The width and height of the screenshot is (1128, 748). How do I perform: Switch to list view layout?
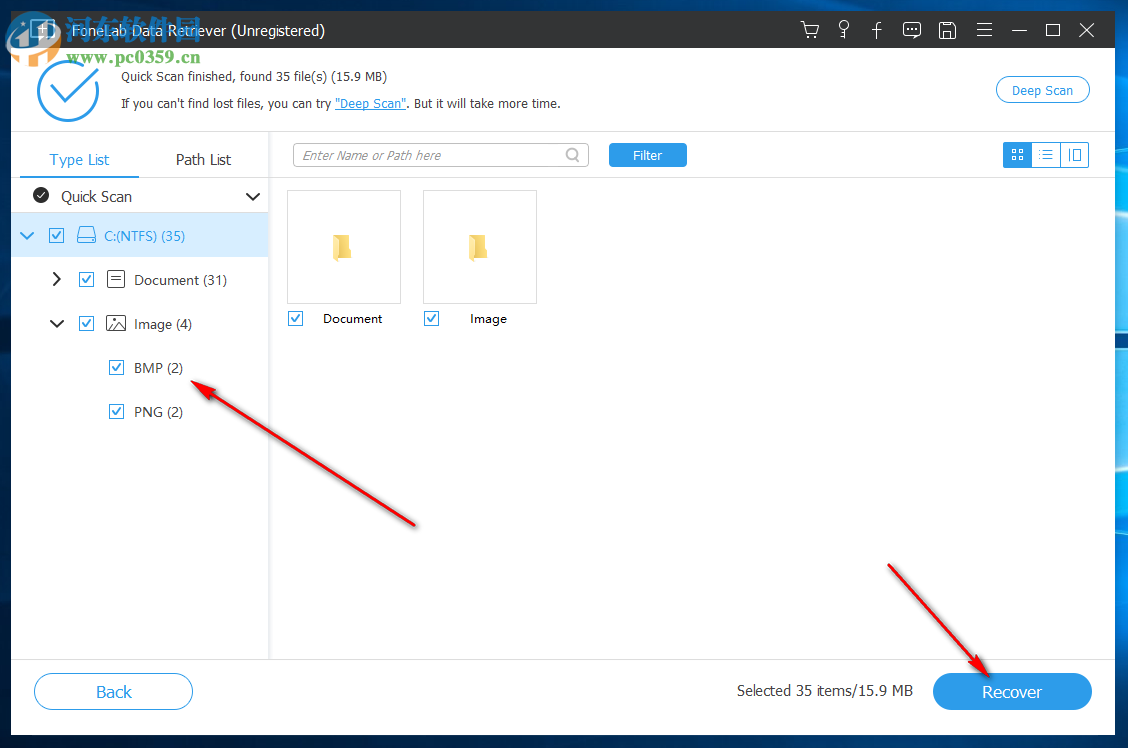tap(1045, 155)
